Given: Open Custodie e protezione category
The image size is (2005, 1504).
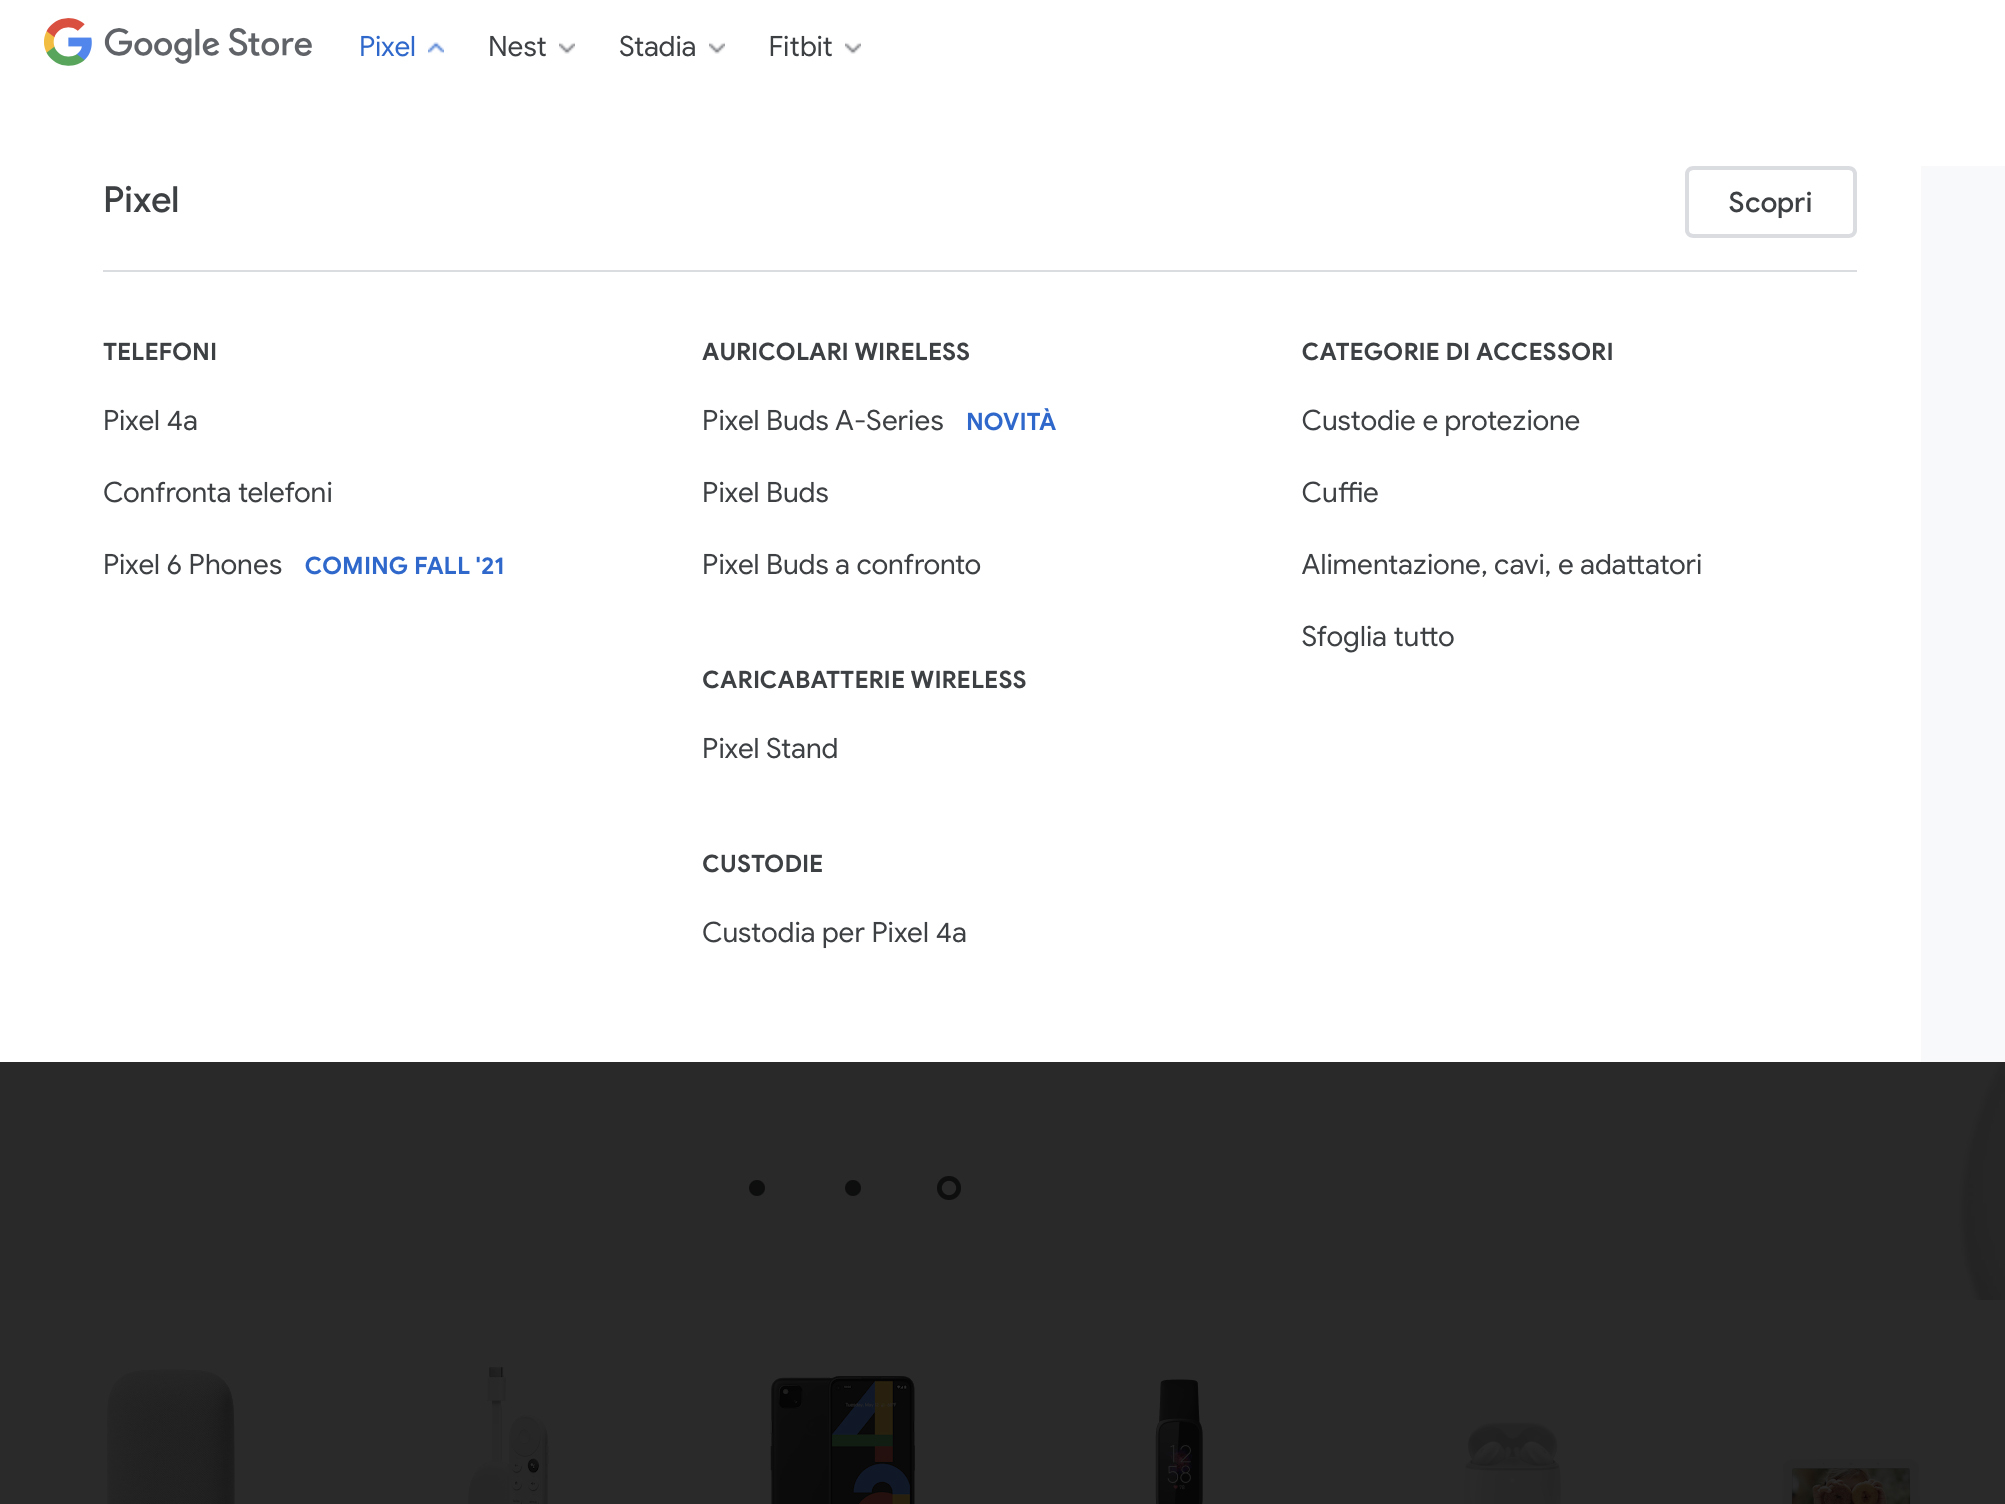Looking at the screenshot, I should (x=1440, y=421).
